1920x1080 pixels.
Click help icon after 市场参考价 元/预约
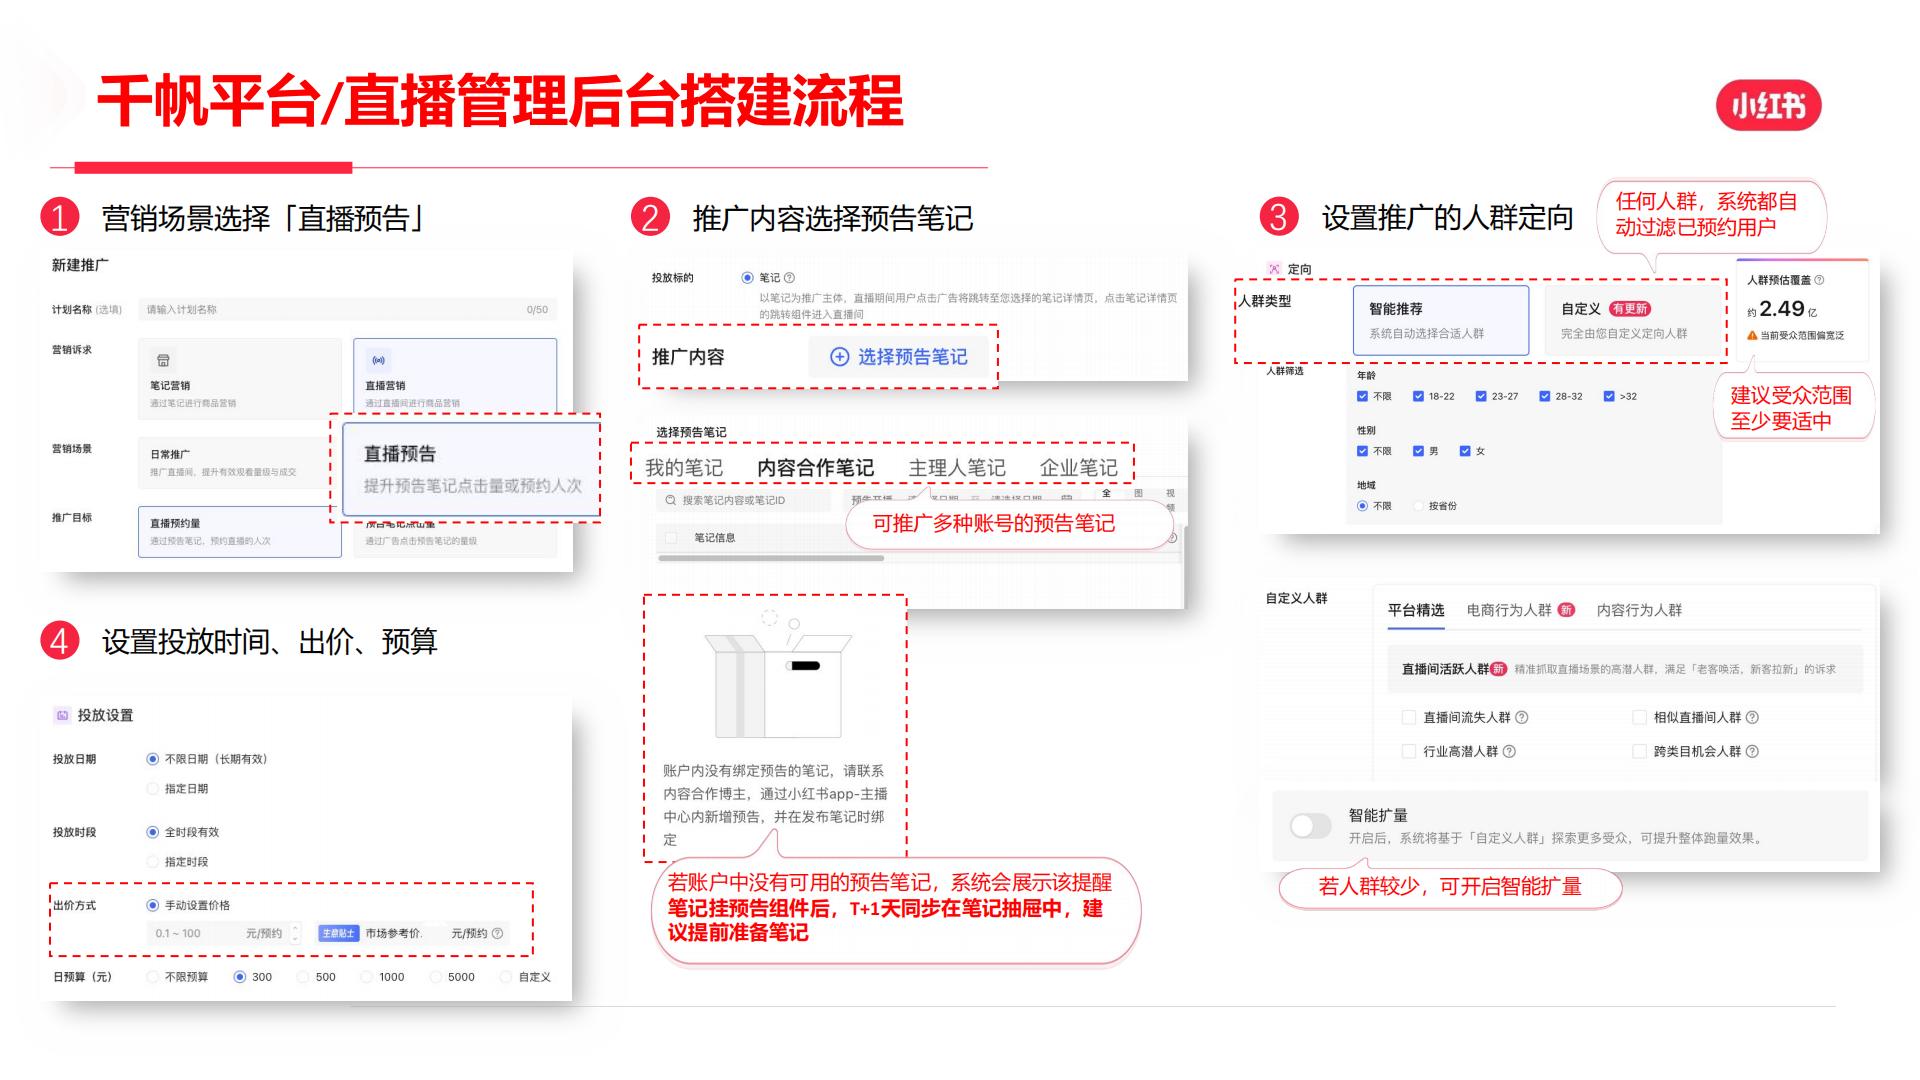tap(497, 933)
